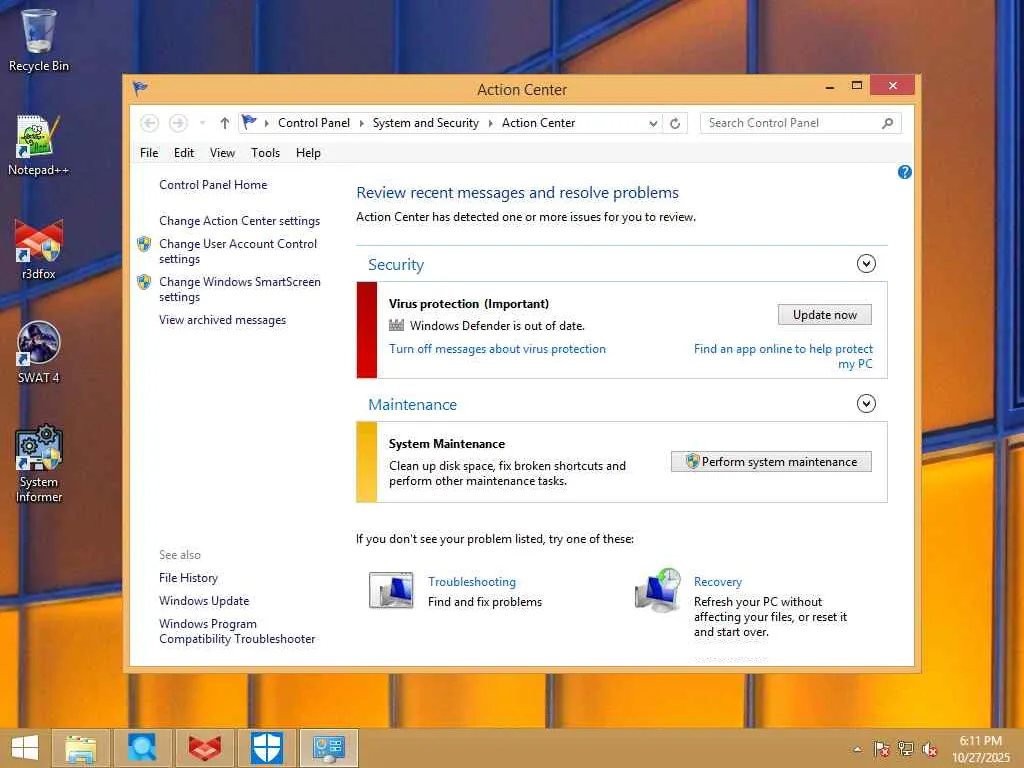Expand the arrow after Control Panel breadcrumb
This screenshot has width=1024, height=768.
(361, 123)
